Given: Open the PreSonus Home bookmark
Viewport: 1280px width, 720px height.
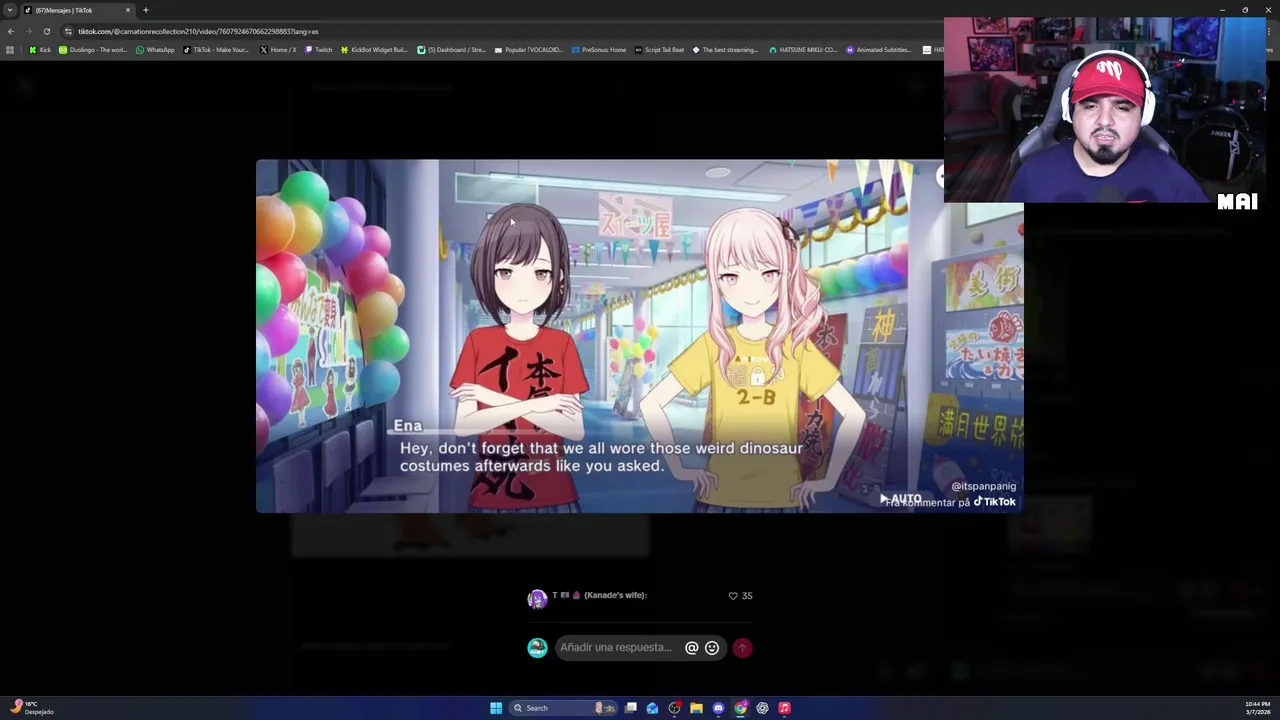Looking at the screenshot, I should coord(599,50).
